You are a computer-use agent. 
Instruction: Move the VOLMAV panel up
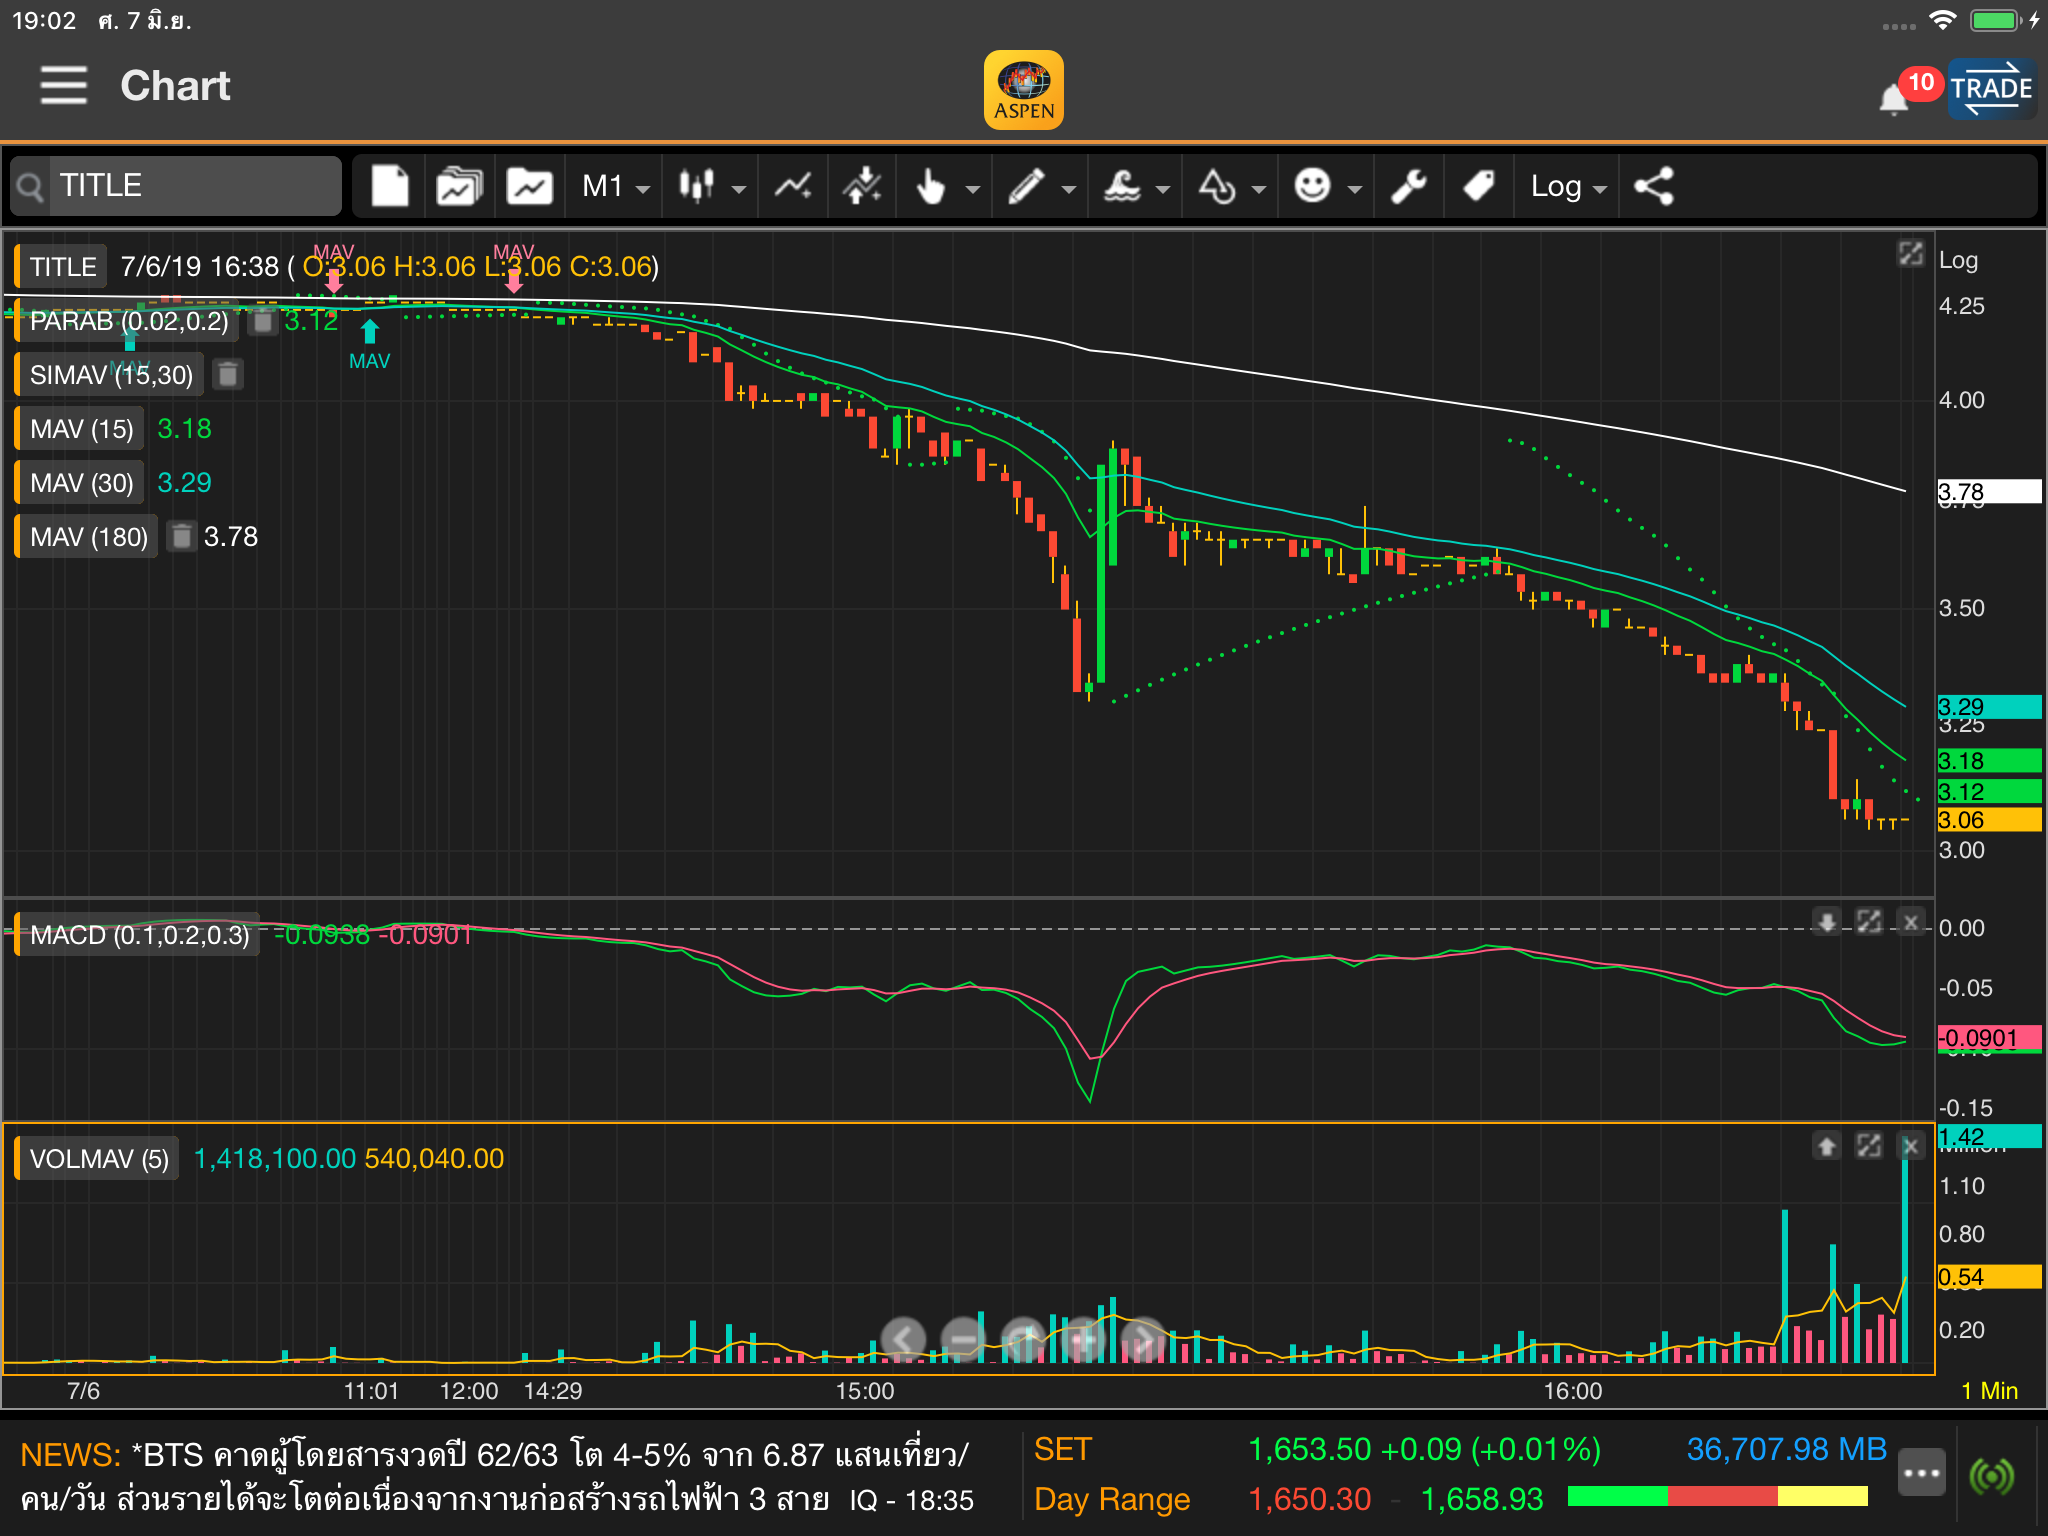click(x=1826, y=1146)
